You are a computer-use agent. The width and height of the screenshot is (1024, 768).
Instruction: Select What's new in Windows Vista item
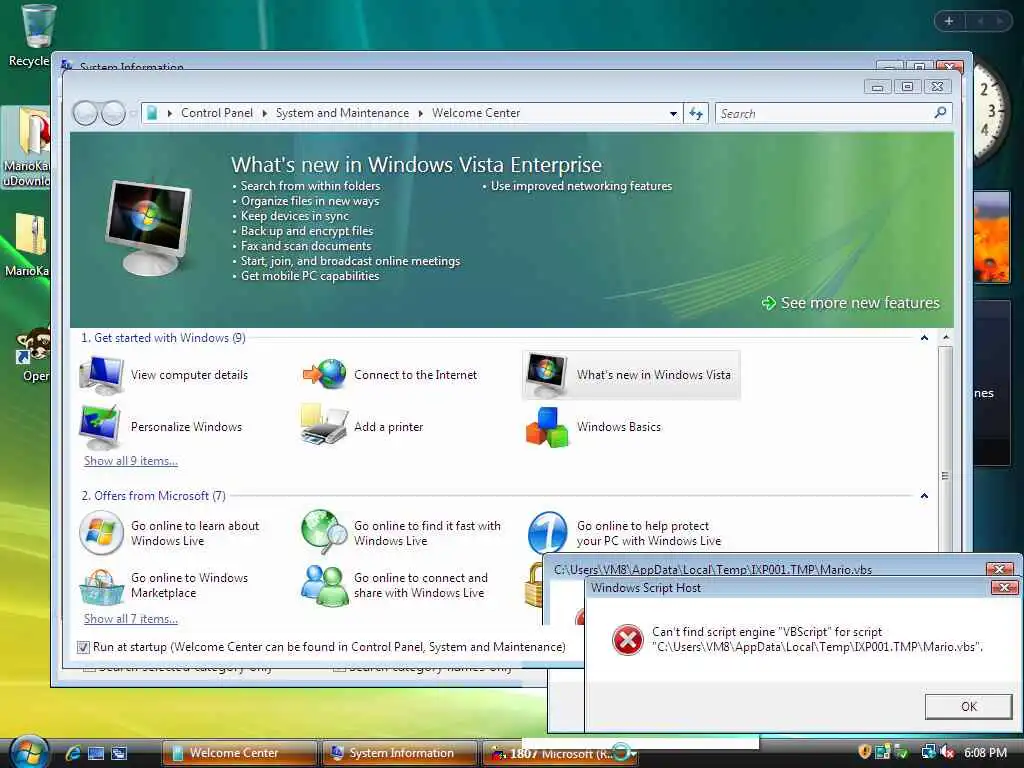click(x=631, y=375)
